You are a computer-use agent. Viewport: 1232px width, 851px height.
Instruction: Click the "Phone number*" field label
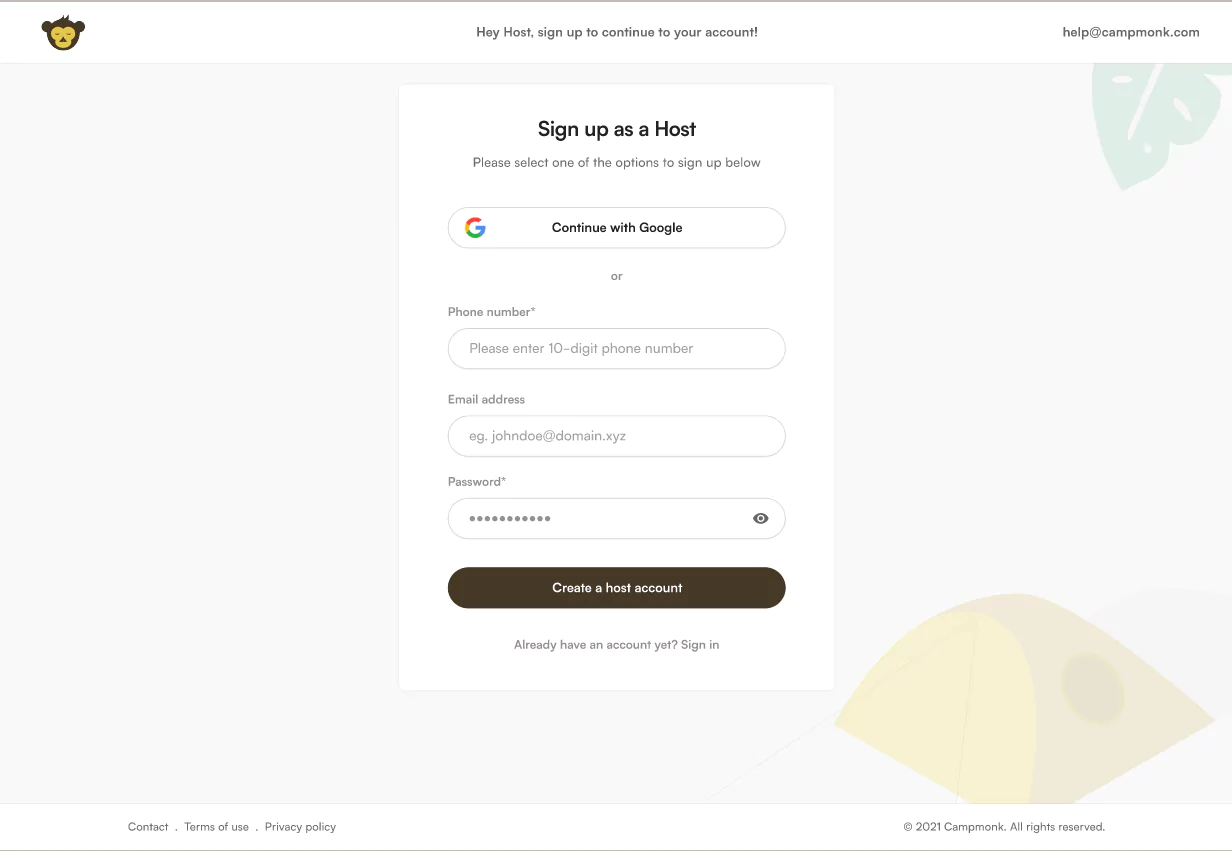coord(491,312)
